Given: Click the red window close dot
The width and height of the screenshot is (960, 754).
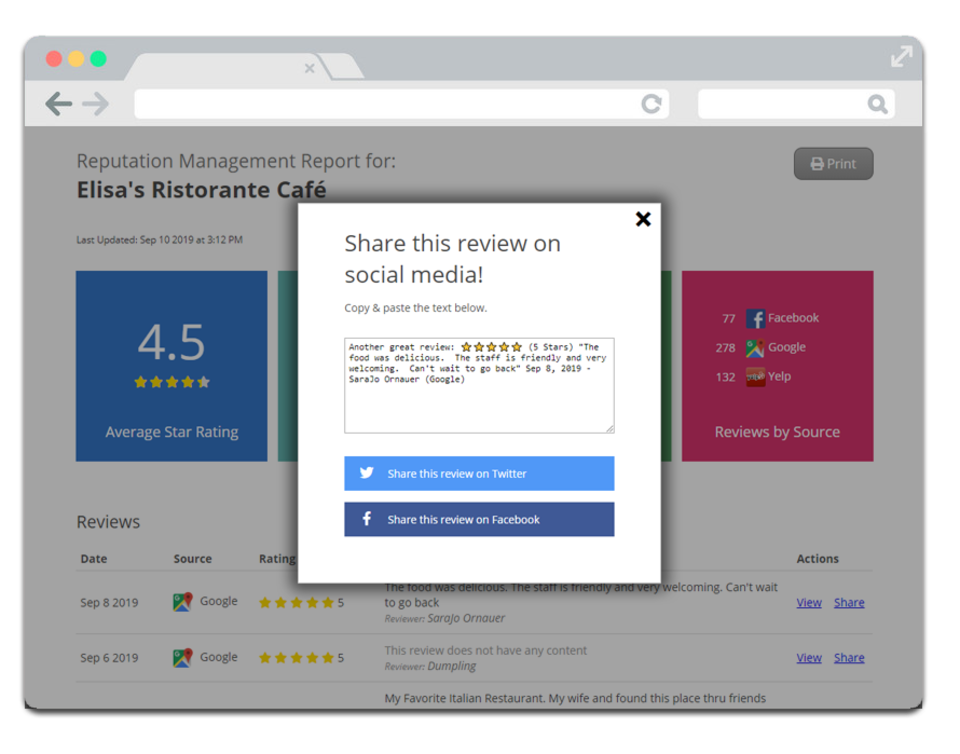Looking at the screenshot, I should 54,59.
